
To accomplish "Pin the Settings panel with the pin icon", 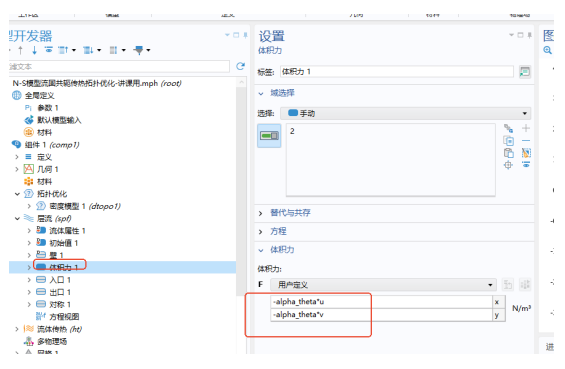I will (529, 35).
